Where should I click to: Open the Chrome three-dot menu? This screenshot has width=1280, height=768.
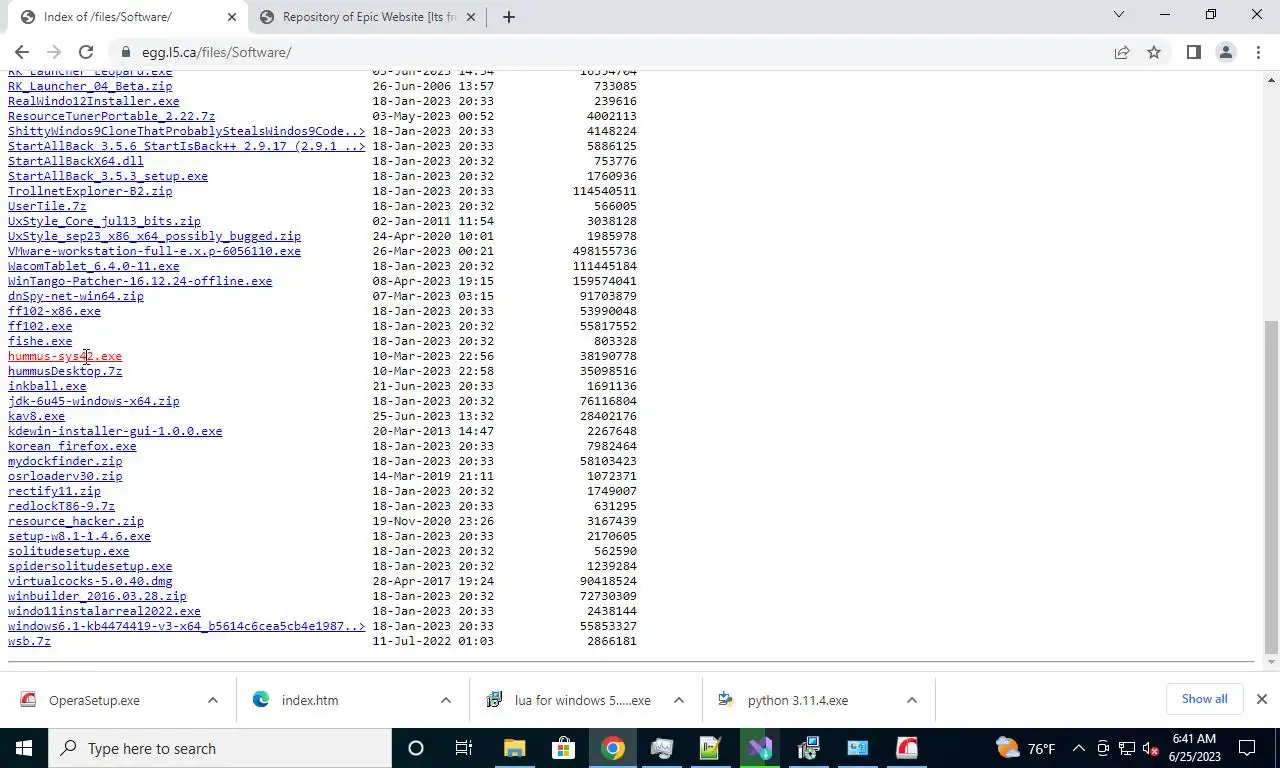click(x=1257, y=52)
